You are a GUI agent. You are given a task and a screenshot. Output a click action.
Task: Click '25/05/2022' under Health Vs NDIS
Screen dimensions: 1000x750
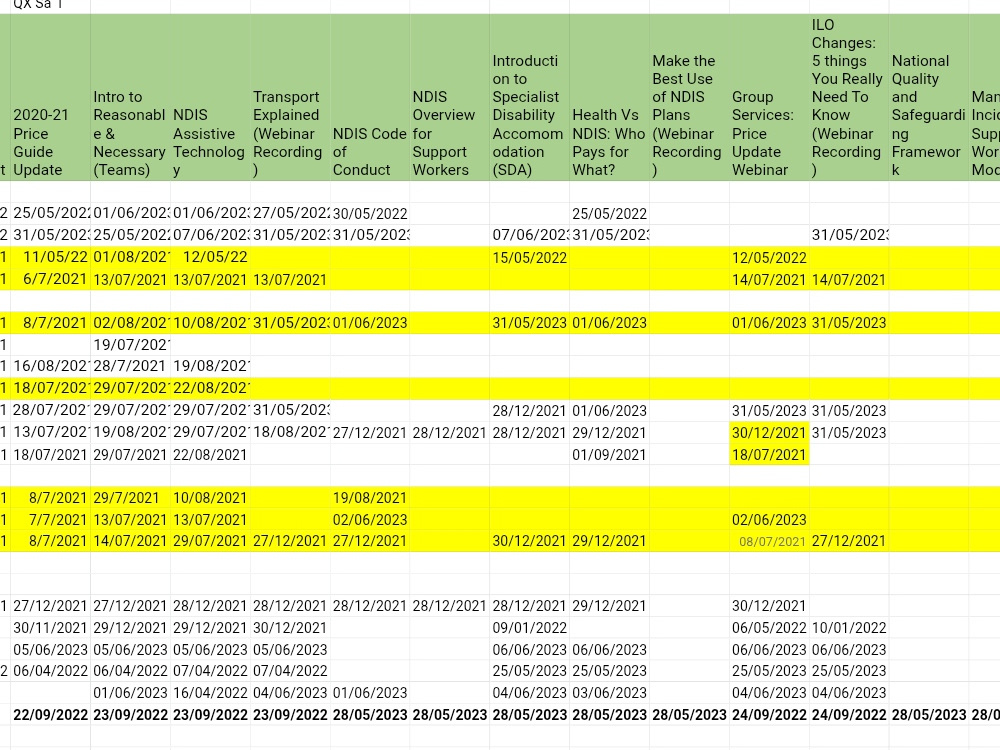pos(609,214)
